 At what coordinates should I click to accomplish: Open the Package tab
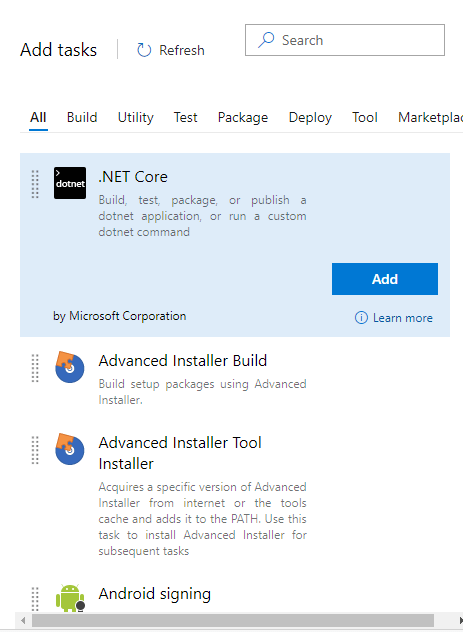click(x=243, y=117)
